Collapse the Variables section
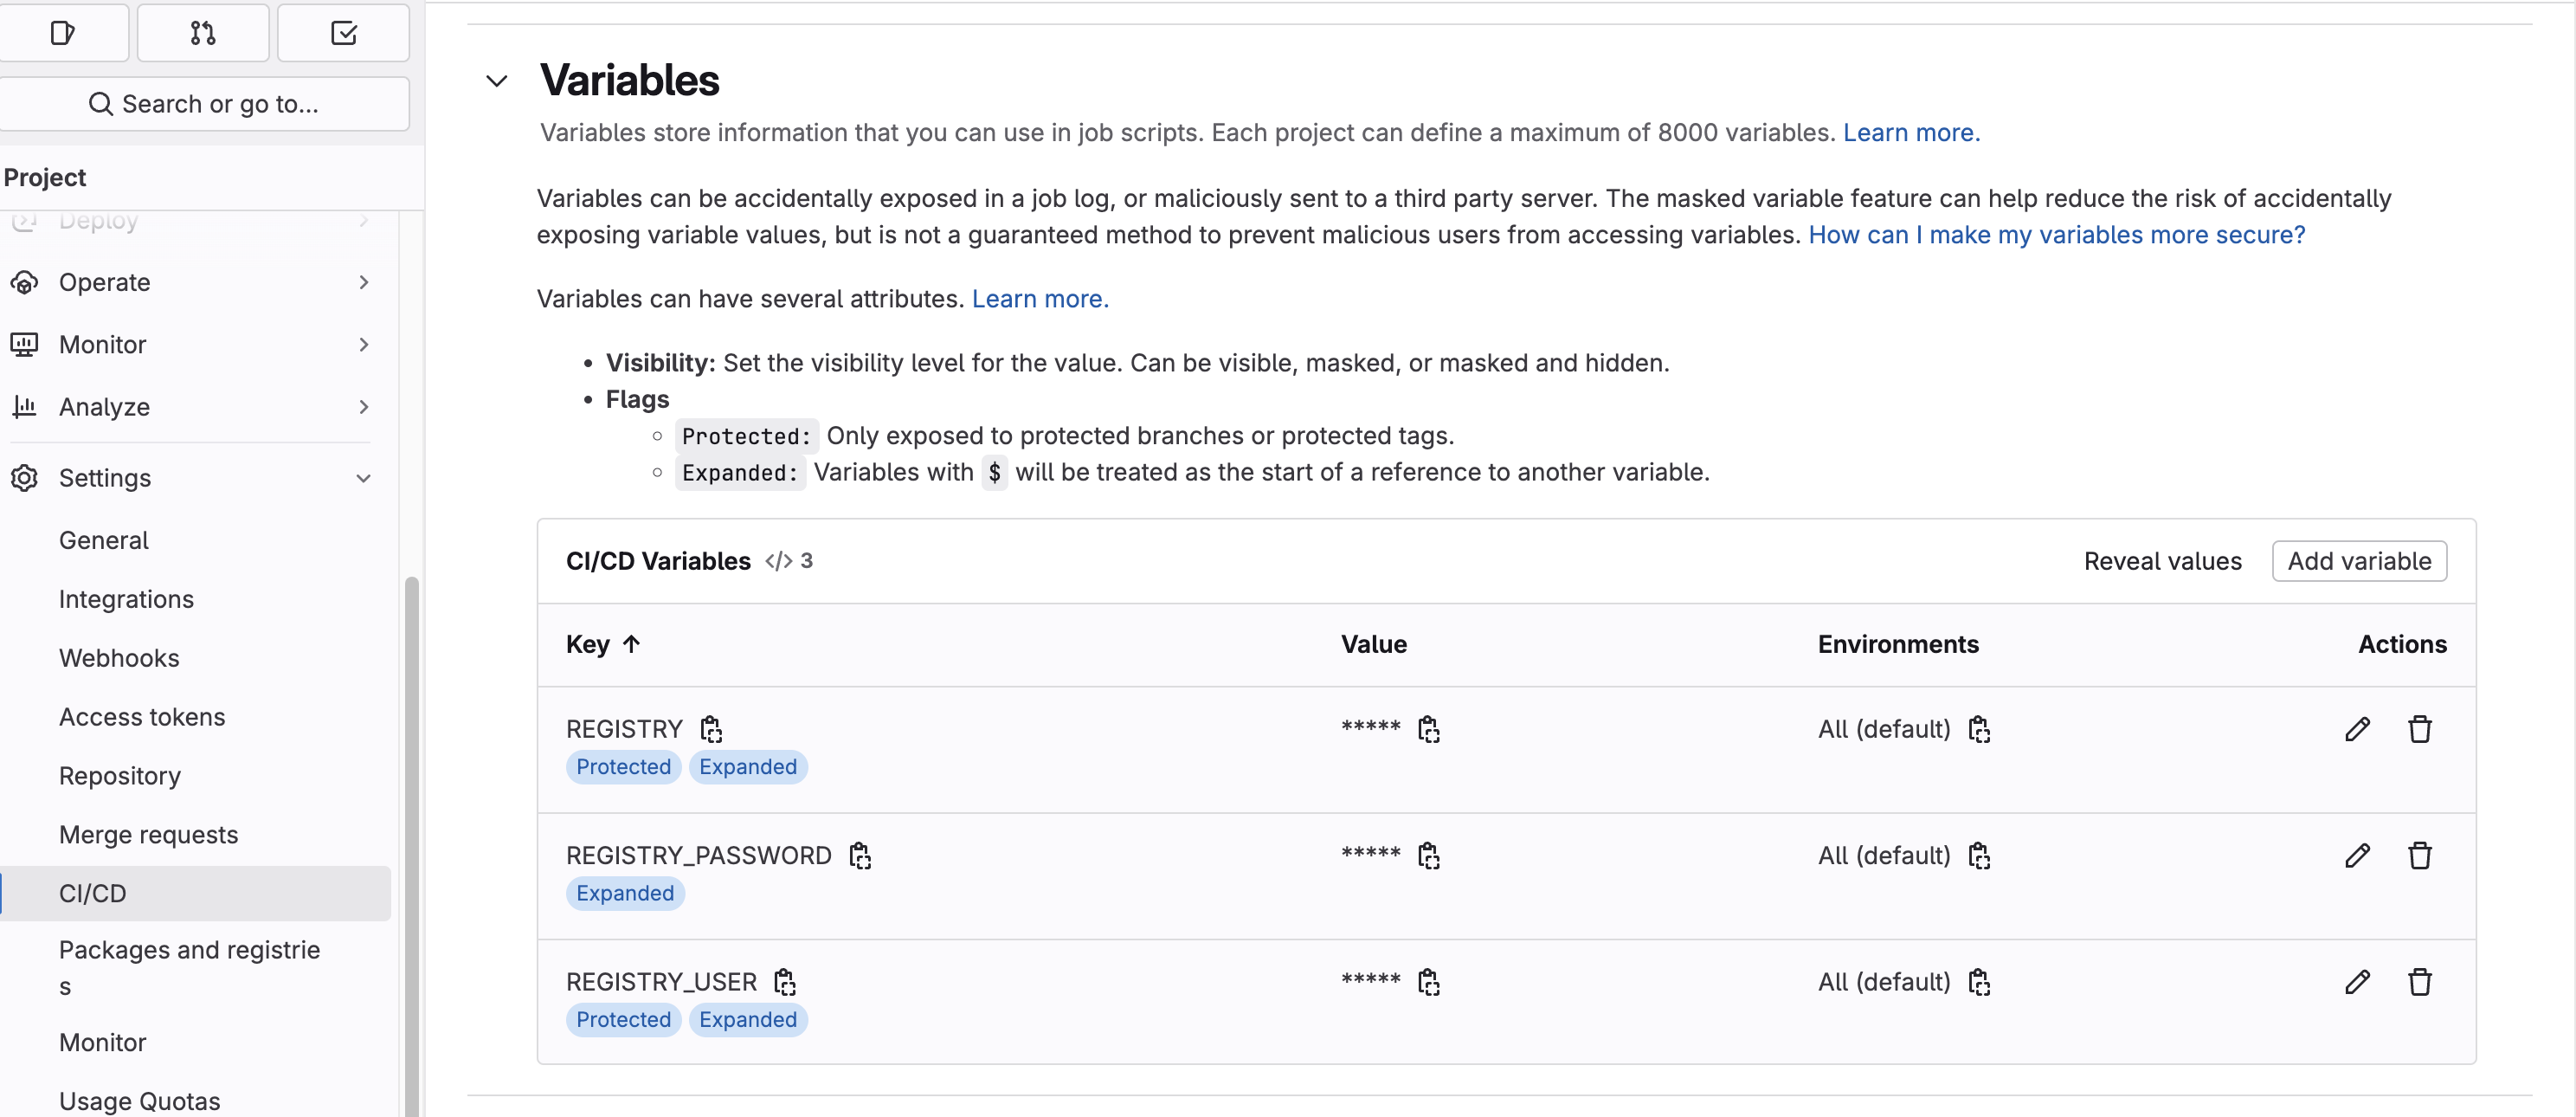The height and width of the screenshot is (1117, 2576). pos(497,81)
